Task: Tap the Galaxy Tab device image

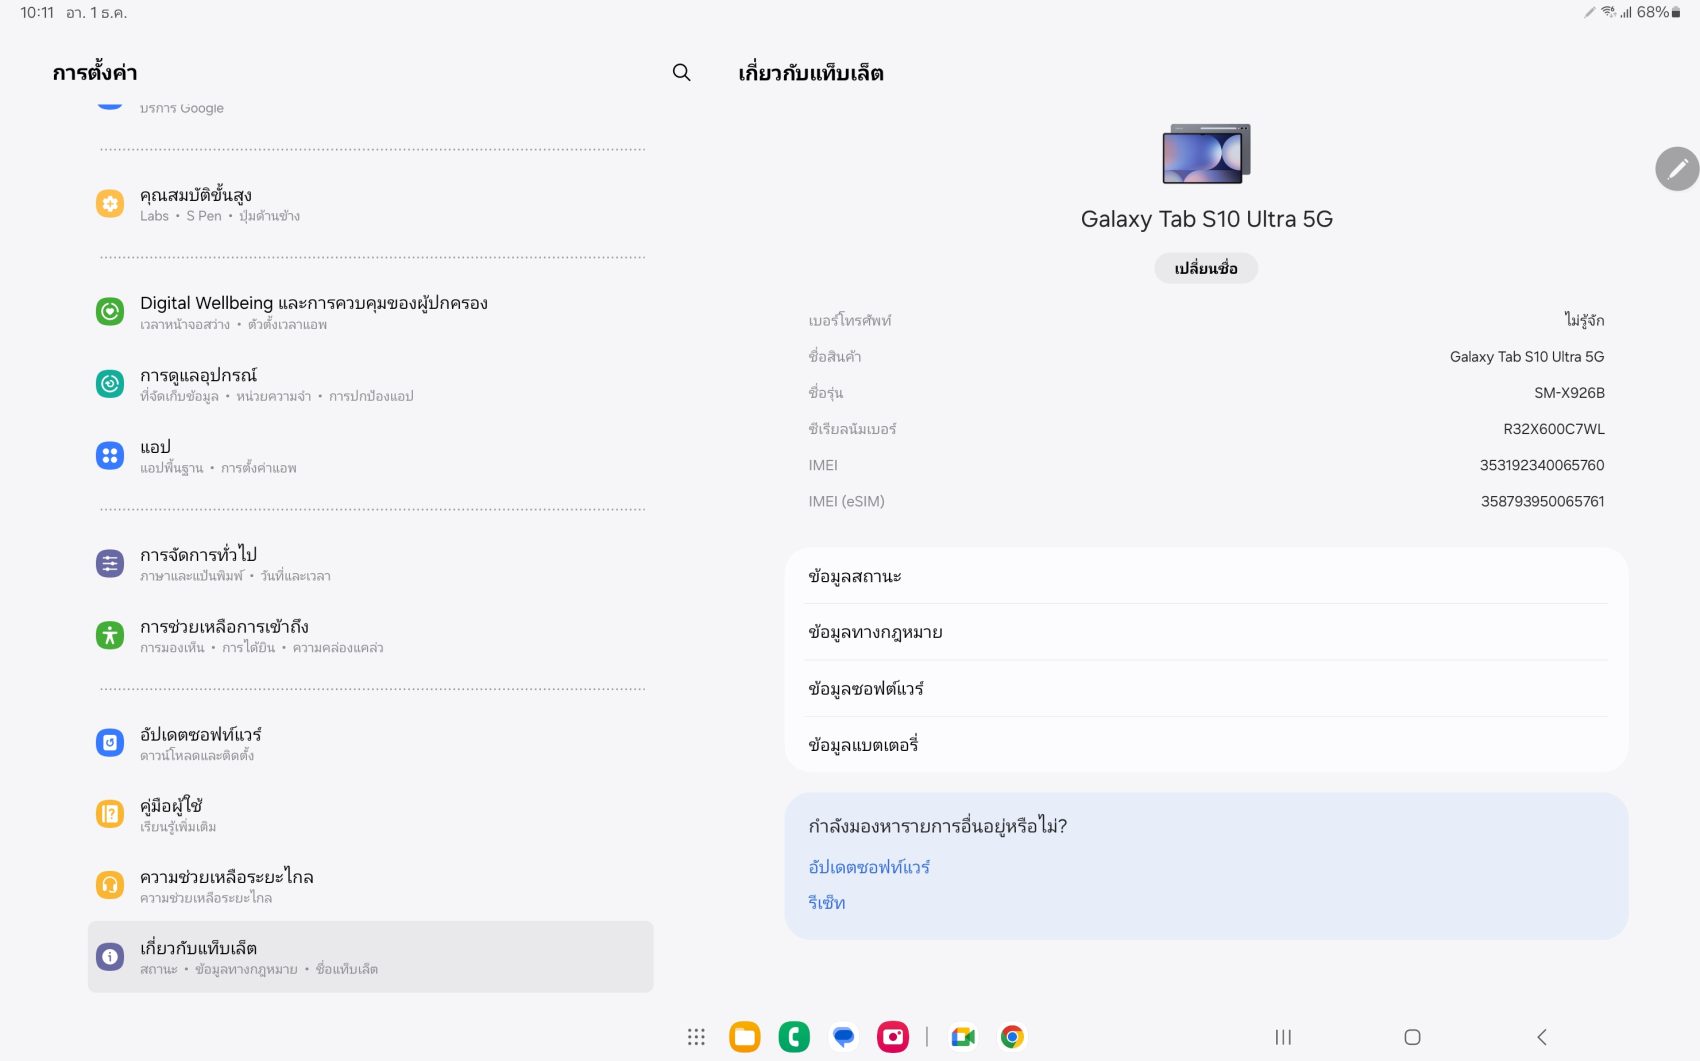Action: 1206,153
